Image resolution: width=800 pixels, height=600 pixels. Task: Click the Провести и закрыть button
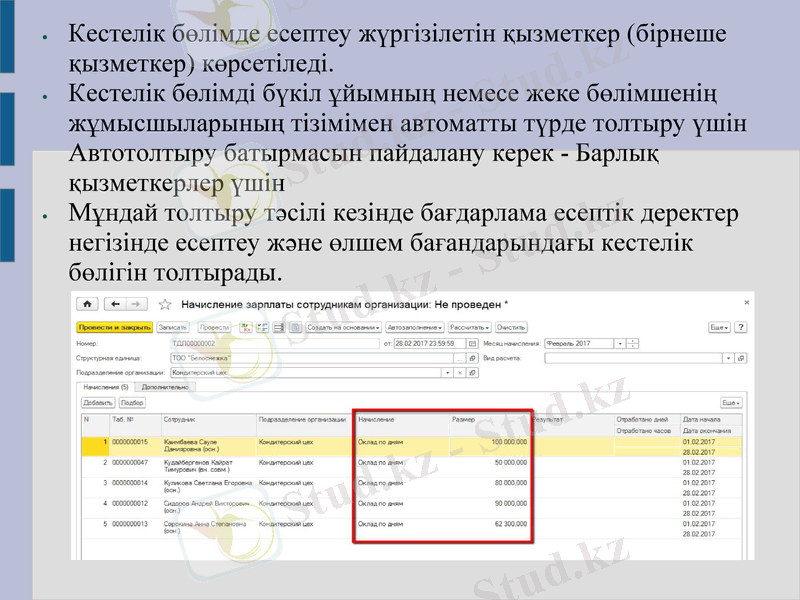pos(113,326)
